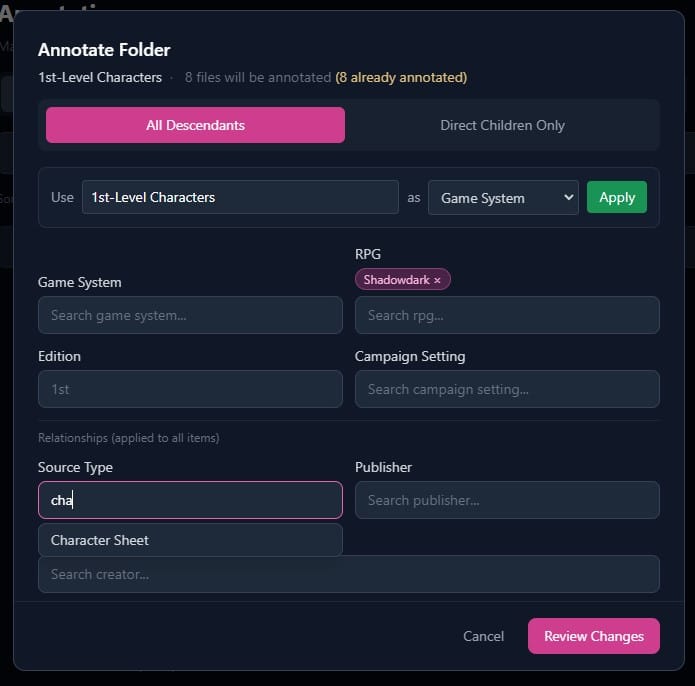
Task: Click the green Apply button
Action: [616, 197]
